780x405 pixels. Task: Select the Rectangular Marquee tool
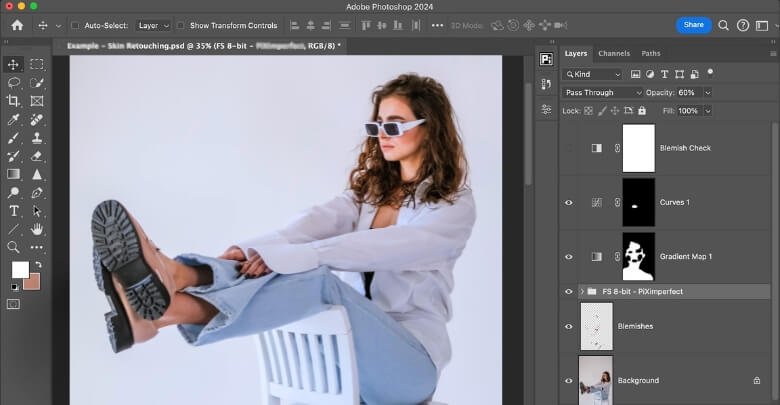click(36, 65)
